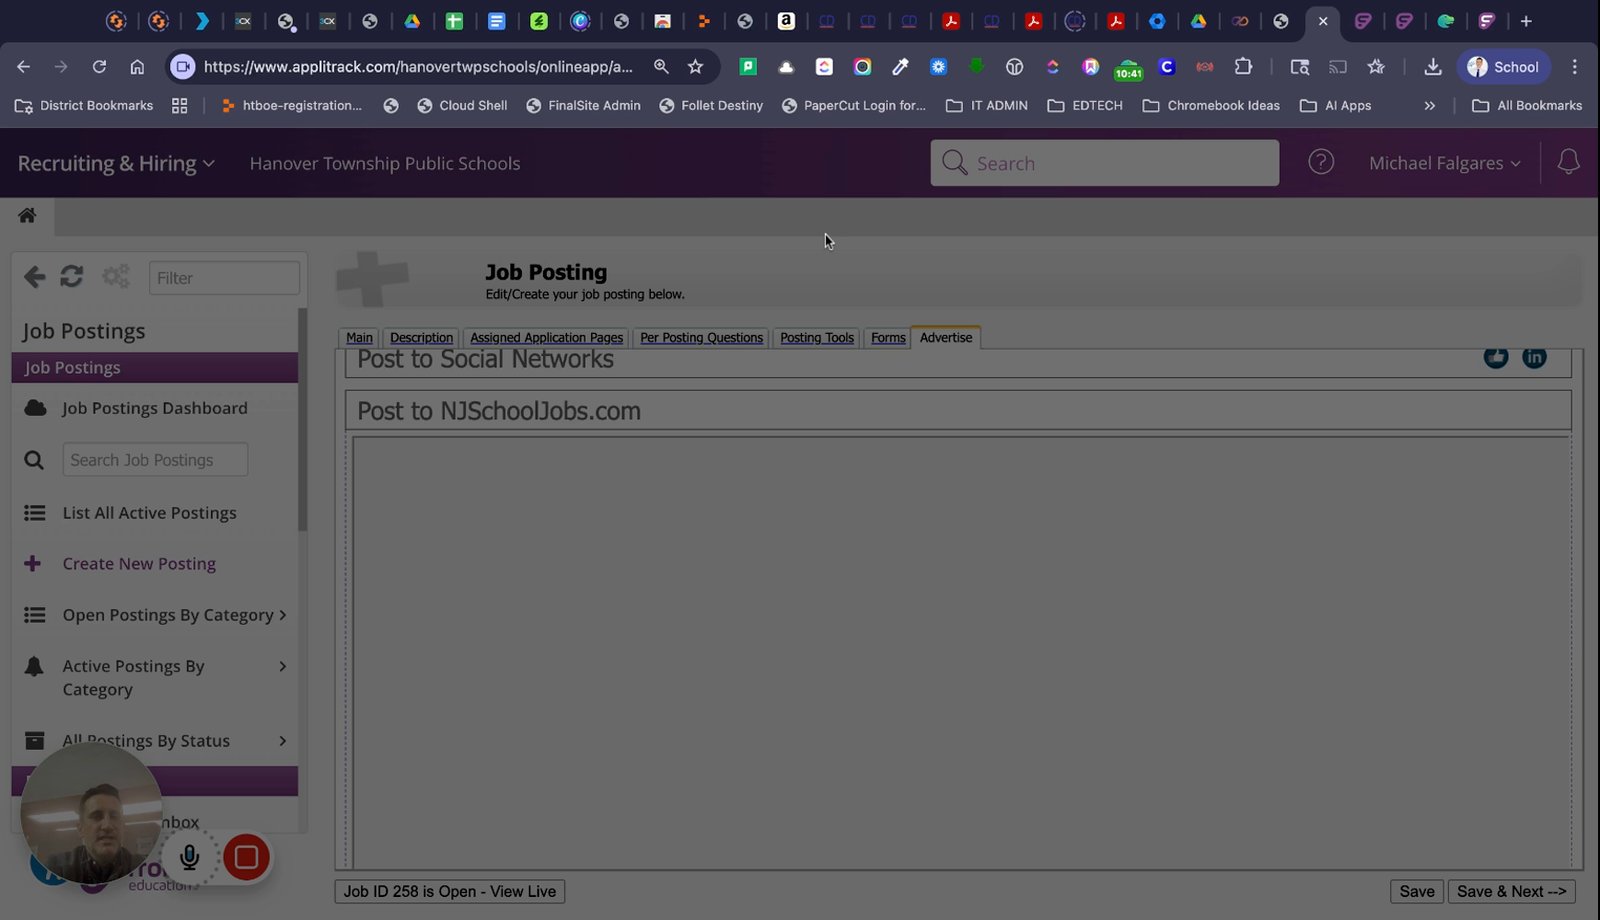Click the top Search box
This screenshot has width=1600, height=920.
(1104, 163)
